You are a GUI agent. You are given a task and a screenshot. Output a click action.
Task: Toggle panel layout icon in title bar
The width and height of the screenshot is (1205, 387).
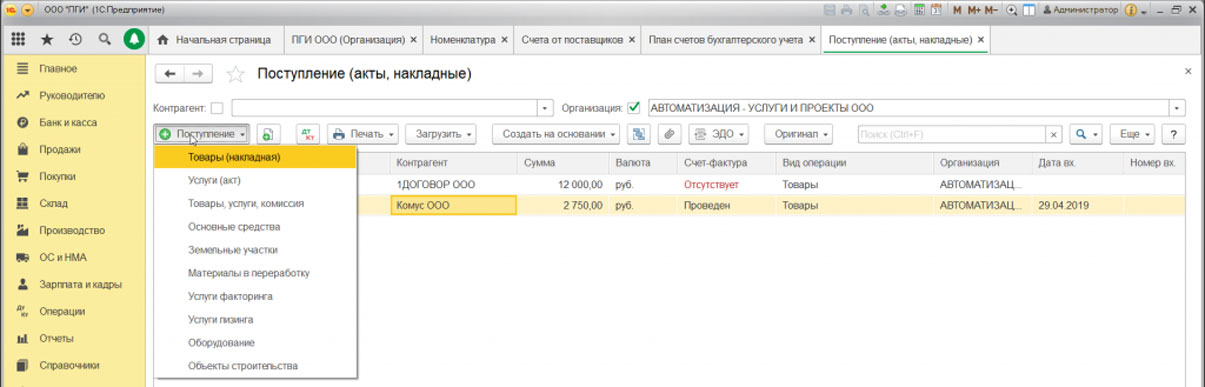point(1029,10)
